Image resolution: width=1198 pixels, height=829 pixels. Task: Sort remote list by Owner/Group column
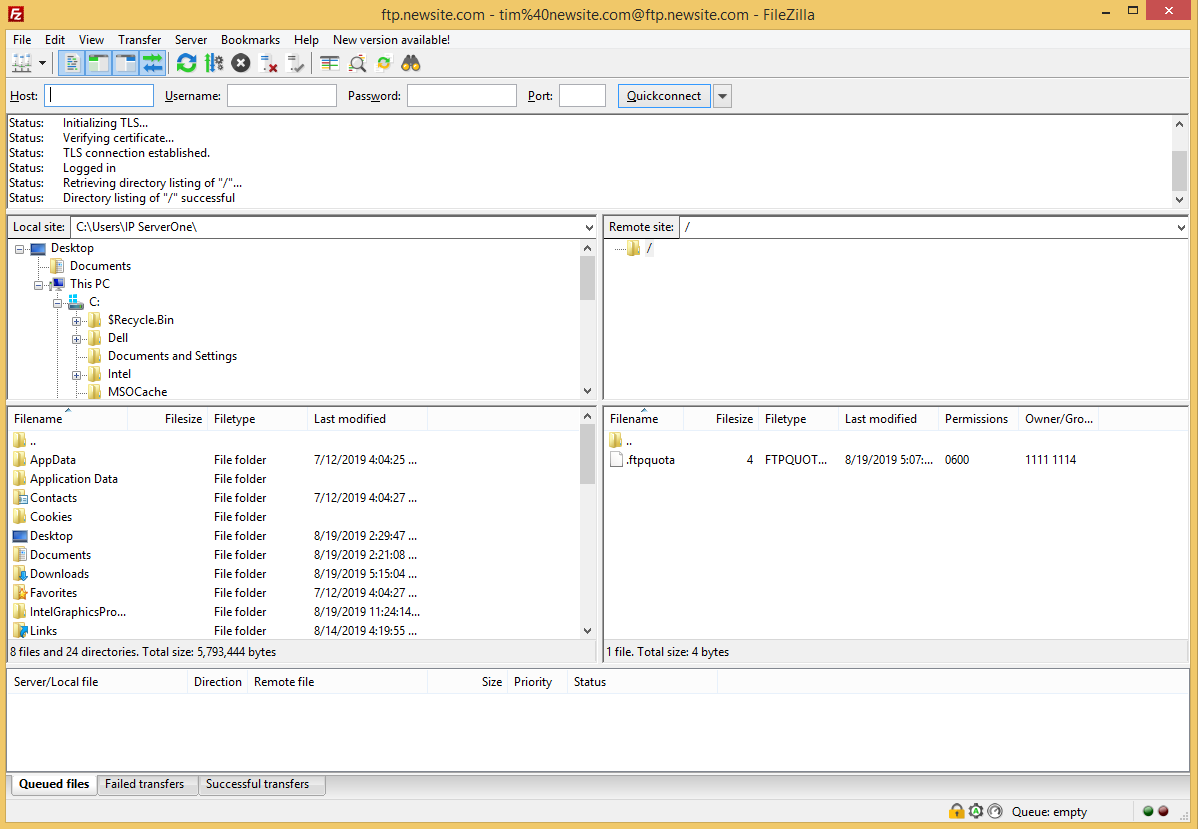(1059, 419)
